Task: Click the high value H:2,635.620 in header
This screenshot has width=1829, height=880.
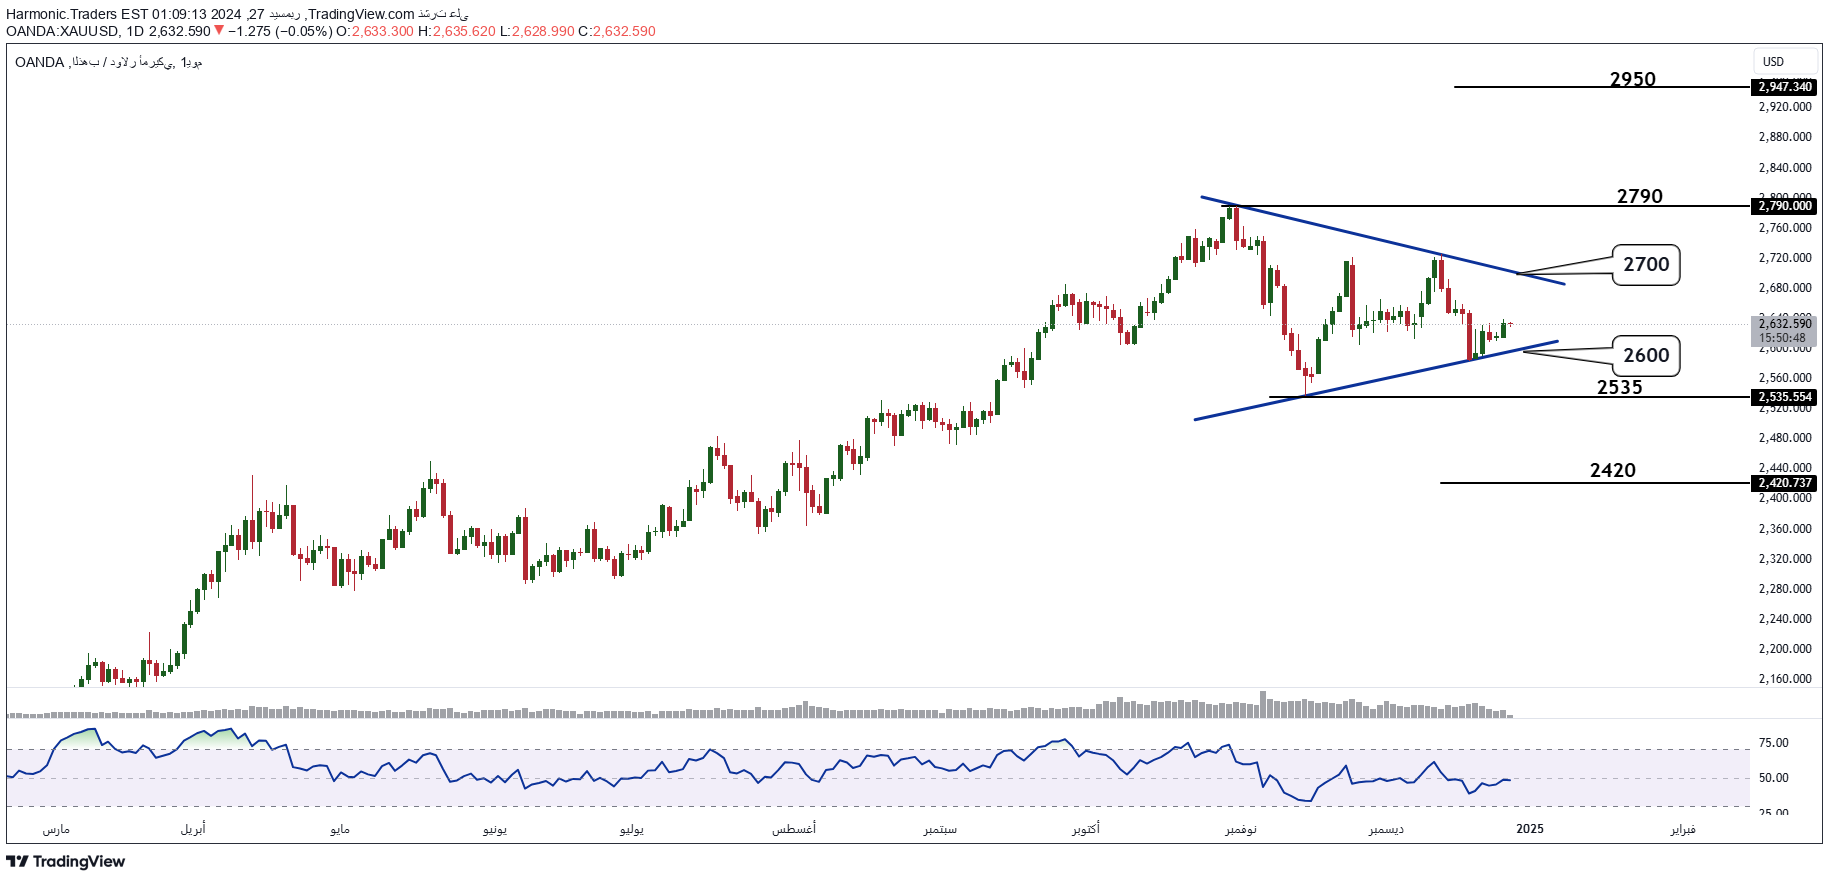Action: [457, 31]
